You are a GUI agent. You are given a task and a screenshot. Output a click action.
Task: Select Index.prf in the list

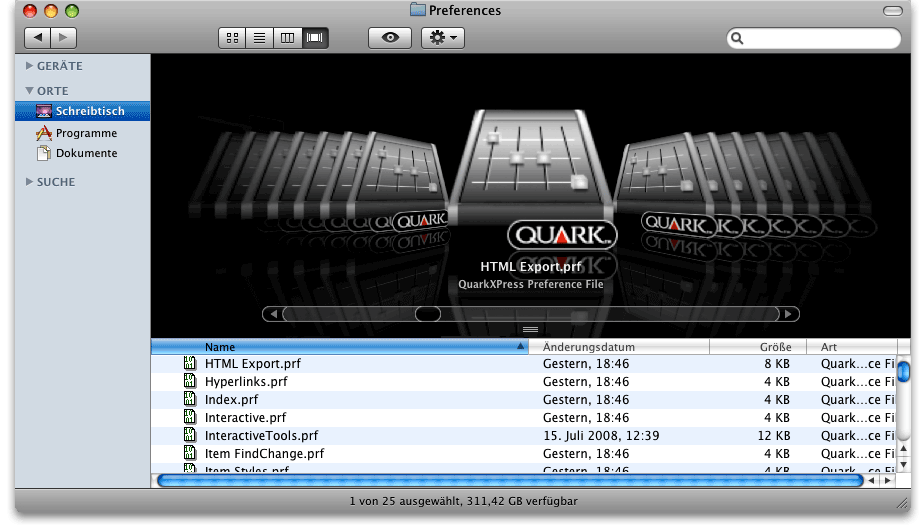[523, 400]
